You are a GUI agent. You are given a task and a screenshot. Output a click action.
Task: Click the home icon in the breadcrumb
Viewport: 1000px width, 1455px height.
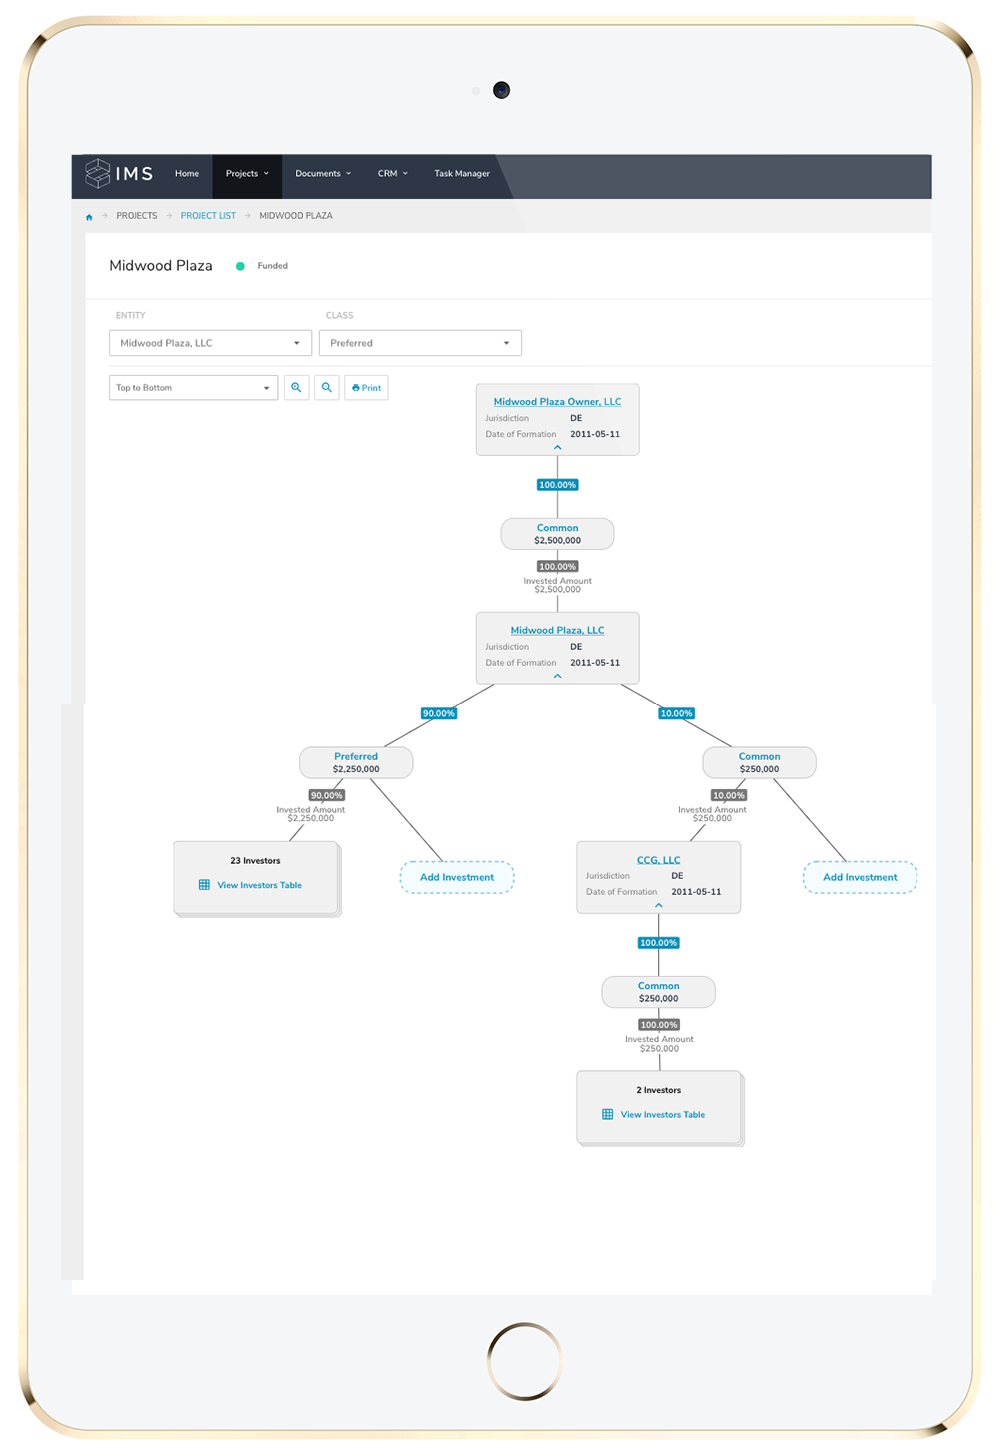89,216
